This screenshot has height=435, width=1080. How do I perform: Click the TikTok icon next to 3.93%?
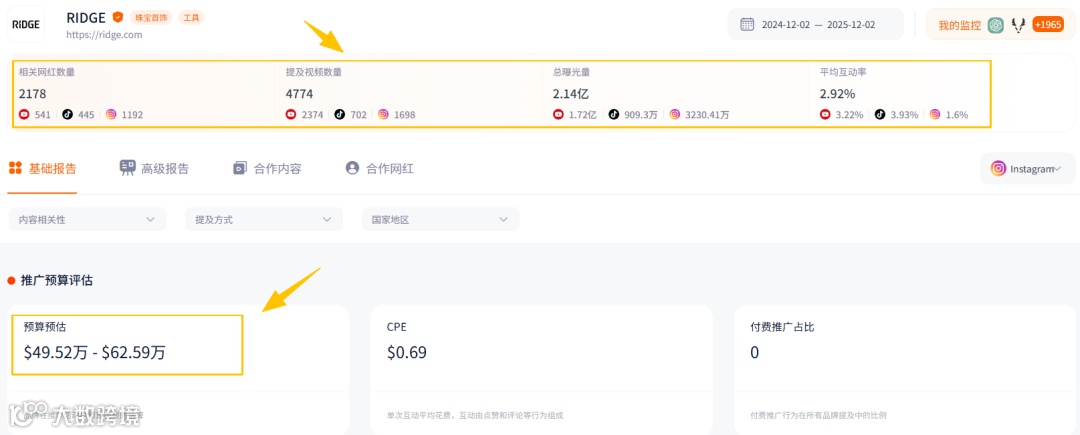click(x=880, y=115)
